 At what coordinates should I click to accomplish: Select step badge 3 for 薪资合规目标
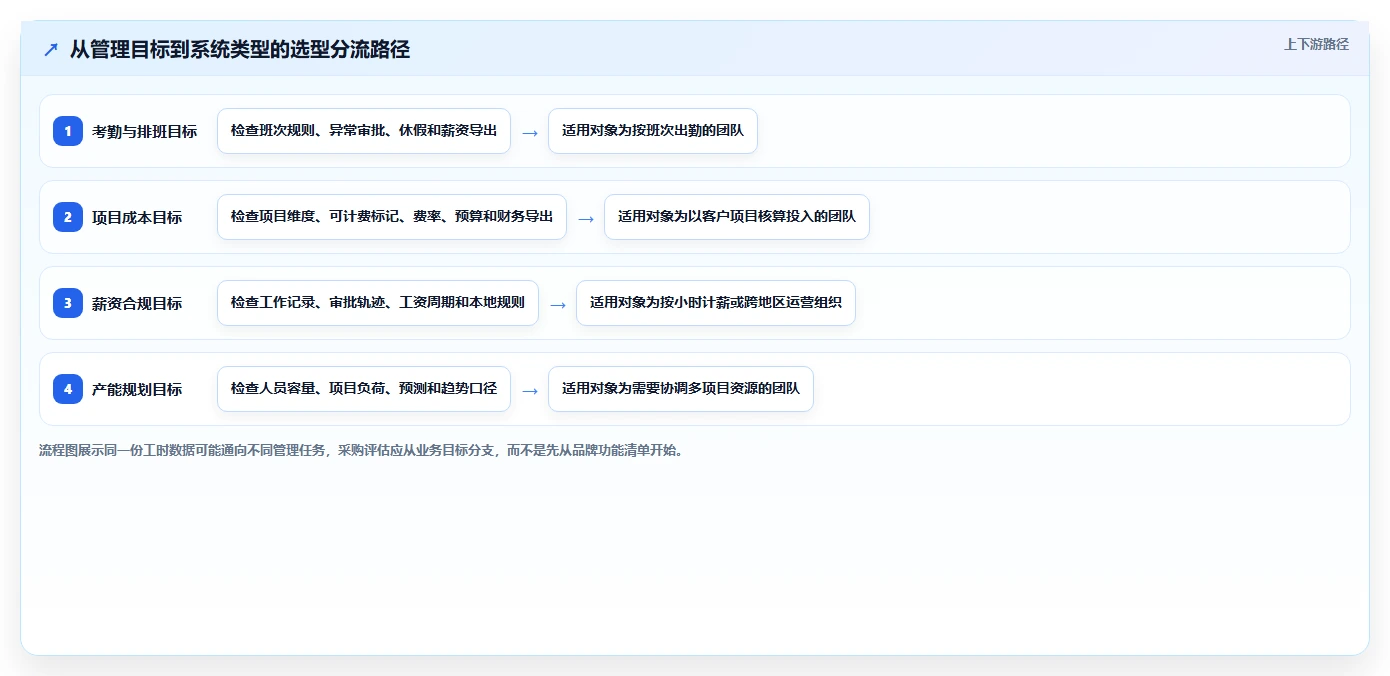pyautogui.click(x=68, y=303)
